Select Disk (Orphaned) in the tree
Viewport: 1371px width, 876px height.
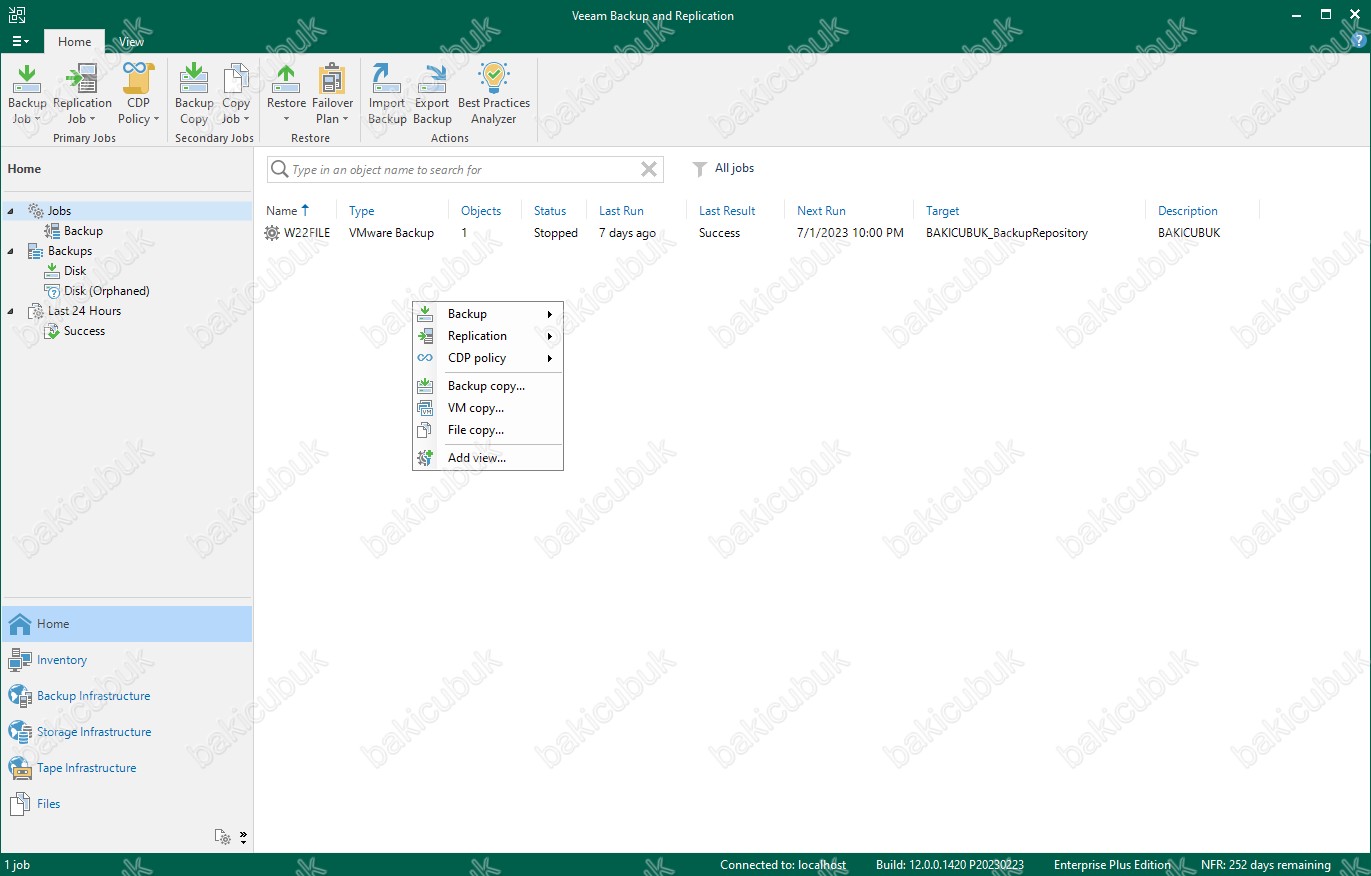(106, 291)
